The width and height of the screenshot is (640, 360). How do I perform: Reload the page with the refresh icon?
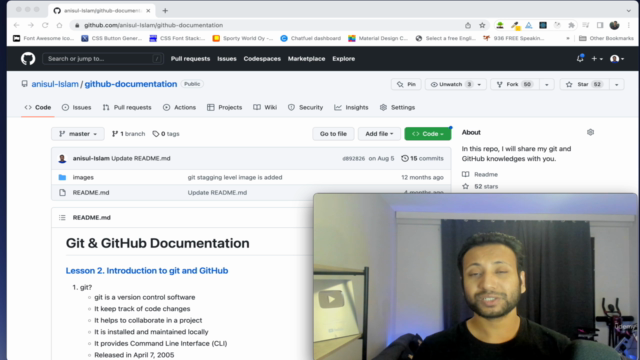[x=45, y=25]
